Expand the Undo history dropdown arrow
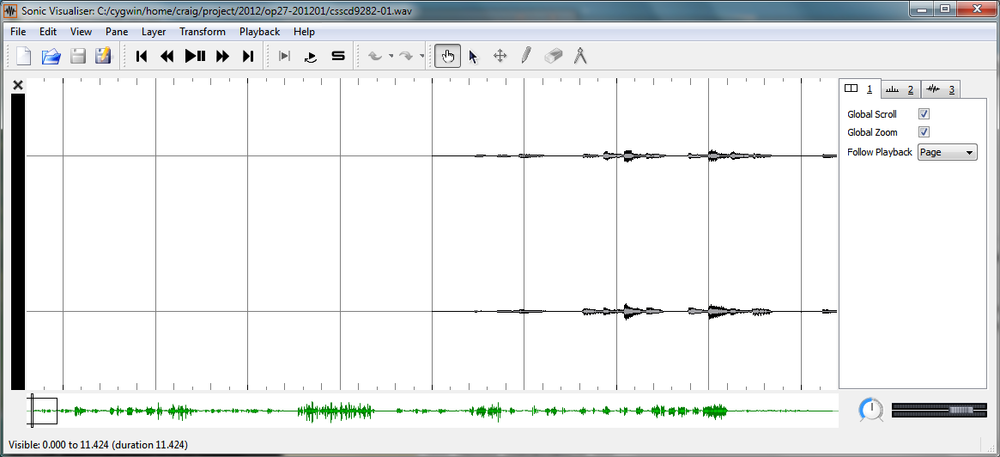Viewport: 1000px width, 457px height. tap(390, 56)
